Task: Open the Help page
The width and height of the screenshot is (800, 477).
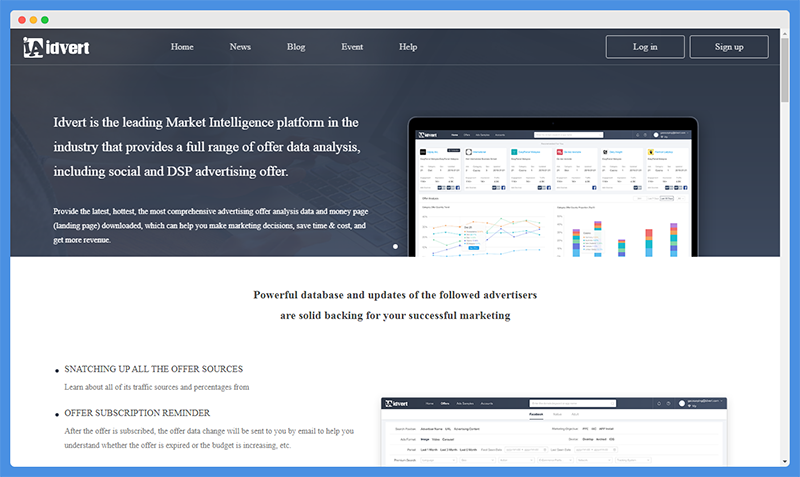Action: click(408, 47)
